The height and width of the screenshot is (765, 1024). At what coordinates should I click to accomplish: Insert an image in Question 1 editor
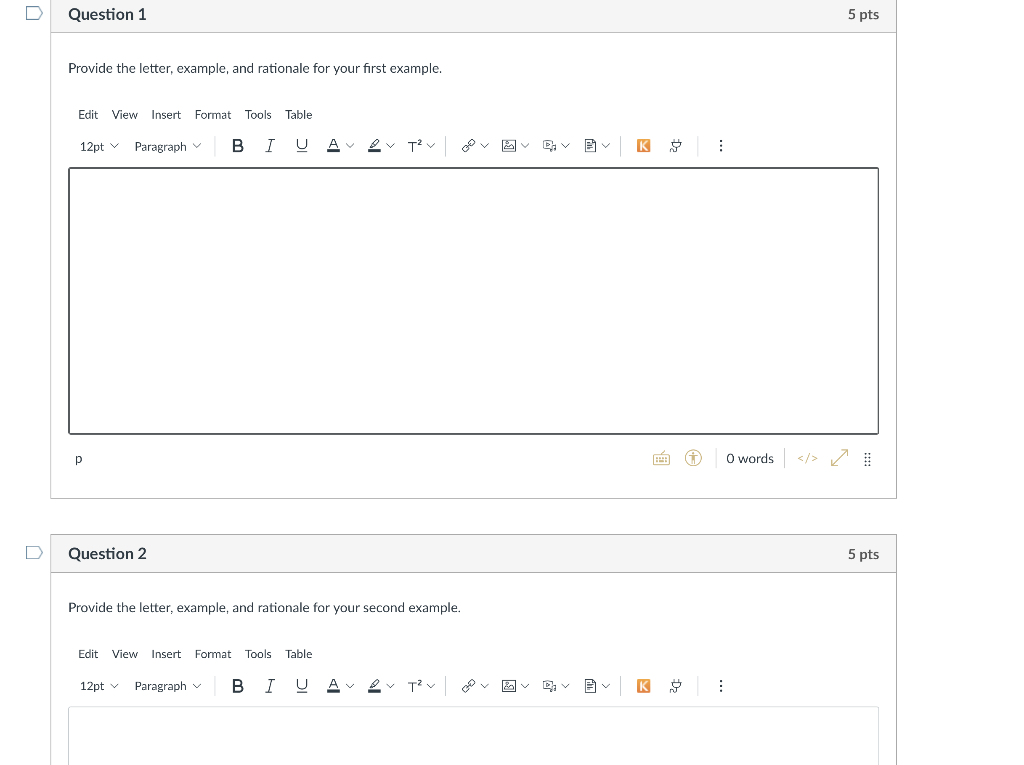coord(509,146)
